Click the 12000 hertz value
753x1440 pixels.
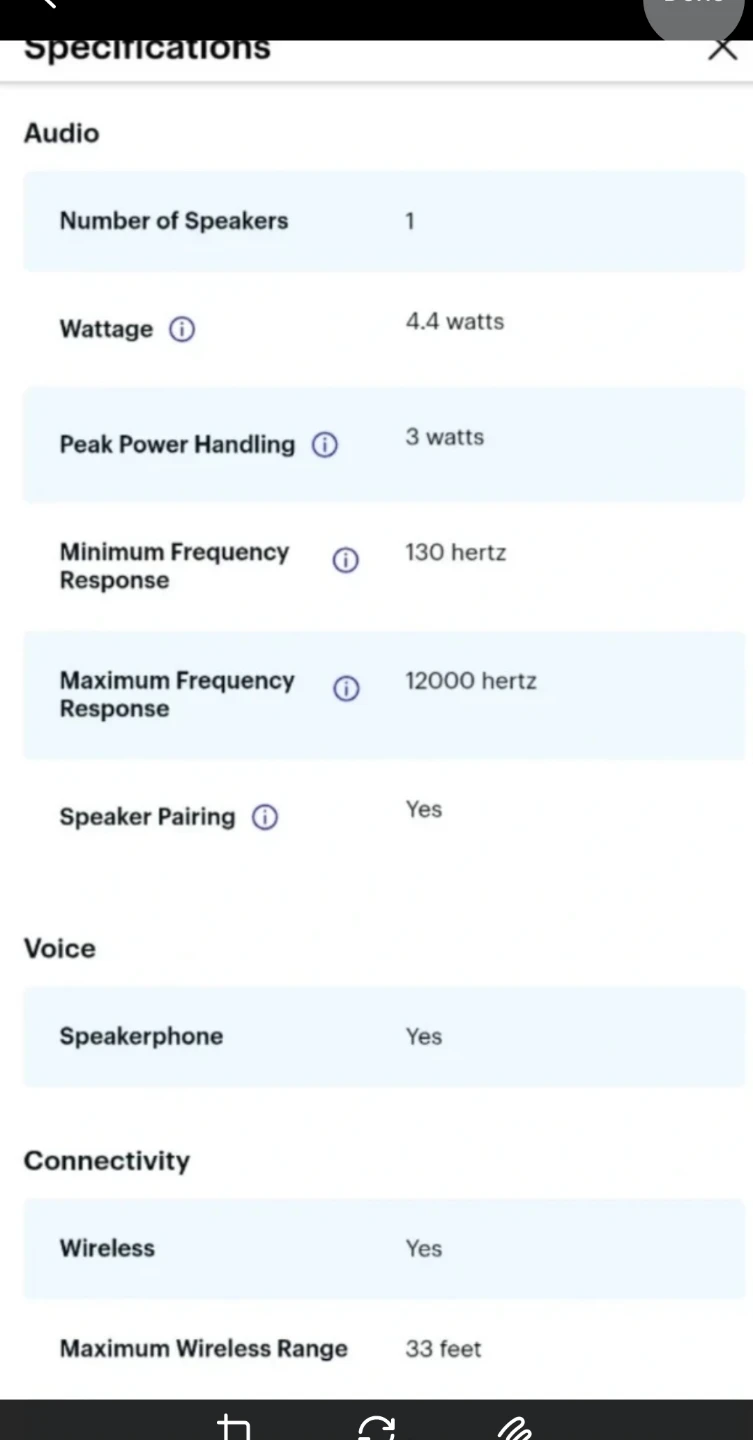(471, 681)
